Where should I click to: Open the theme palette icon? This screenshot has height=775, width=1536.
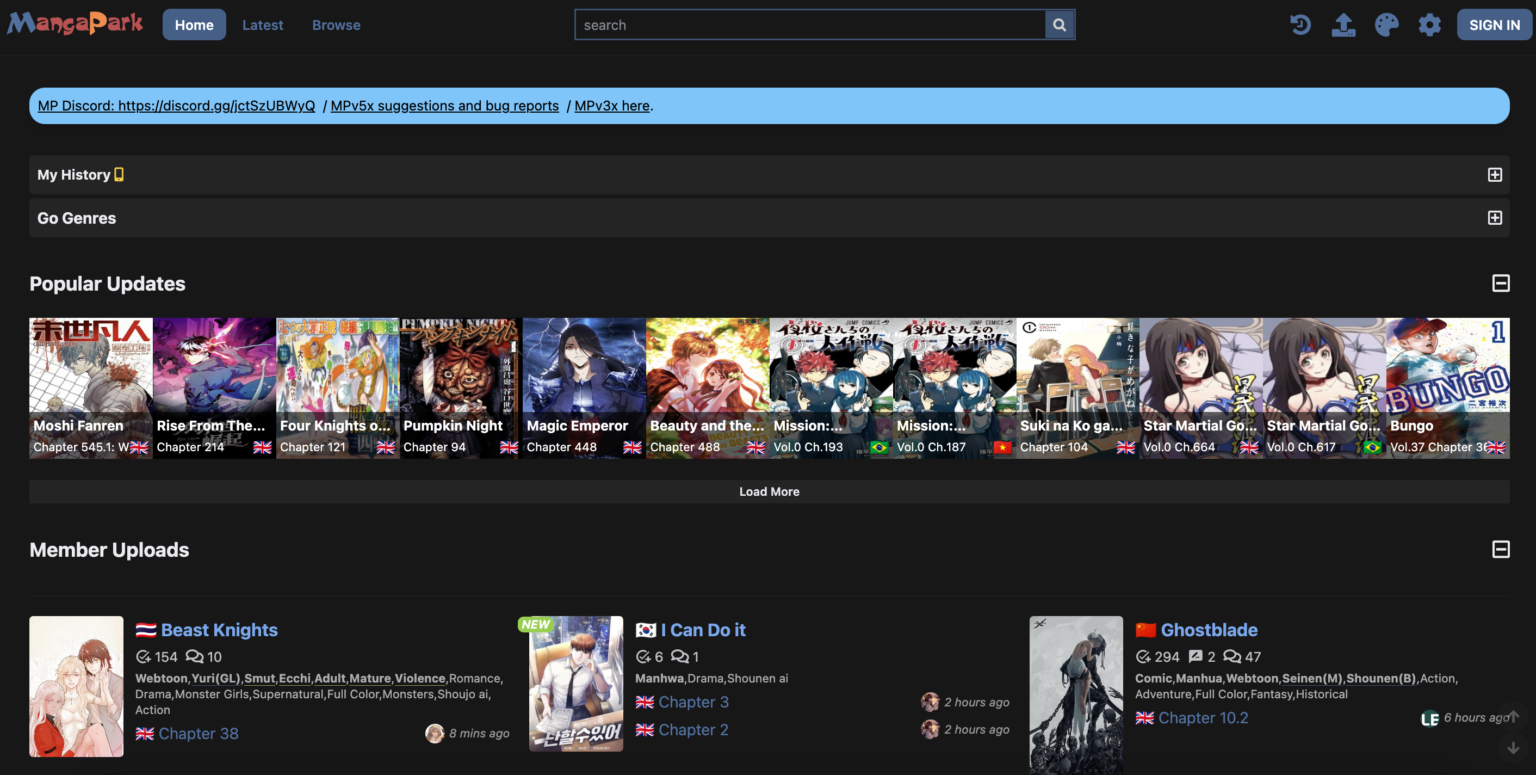click(x=1387, y=24)
